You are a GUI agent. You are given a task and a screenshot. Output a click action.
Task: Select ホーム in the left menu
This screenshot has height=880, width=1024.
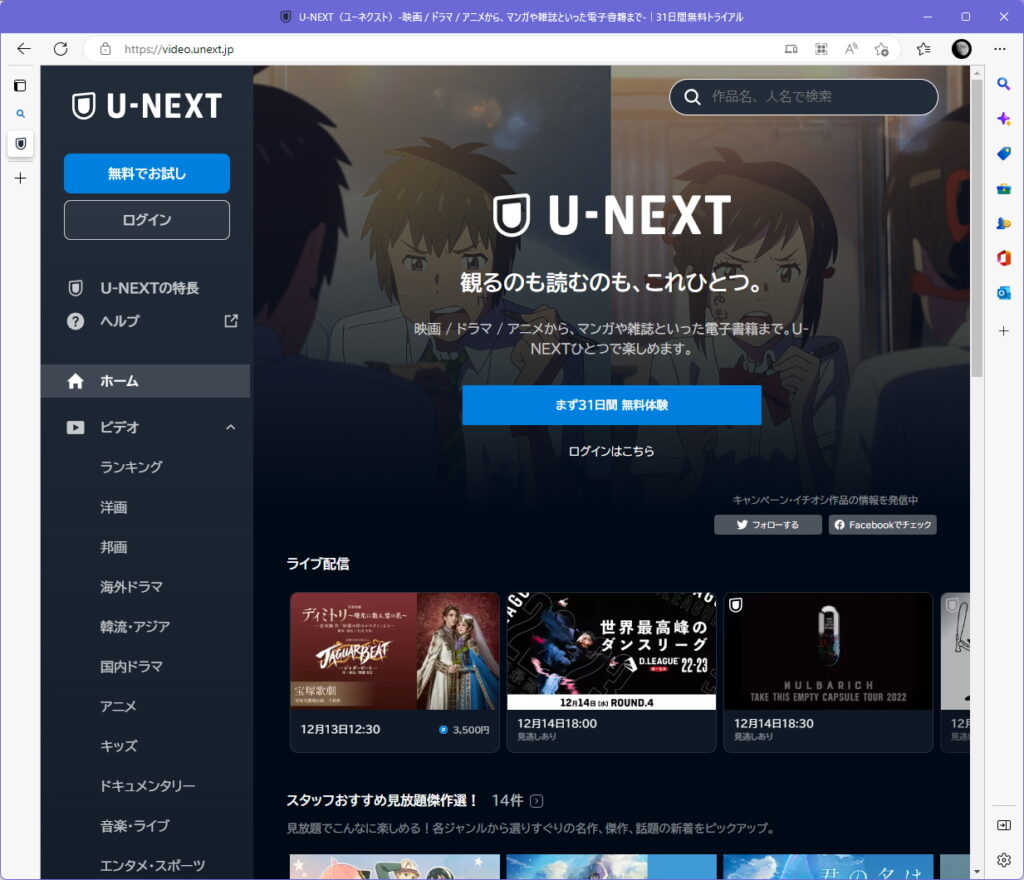click(146, 381)
